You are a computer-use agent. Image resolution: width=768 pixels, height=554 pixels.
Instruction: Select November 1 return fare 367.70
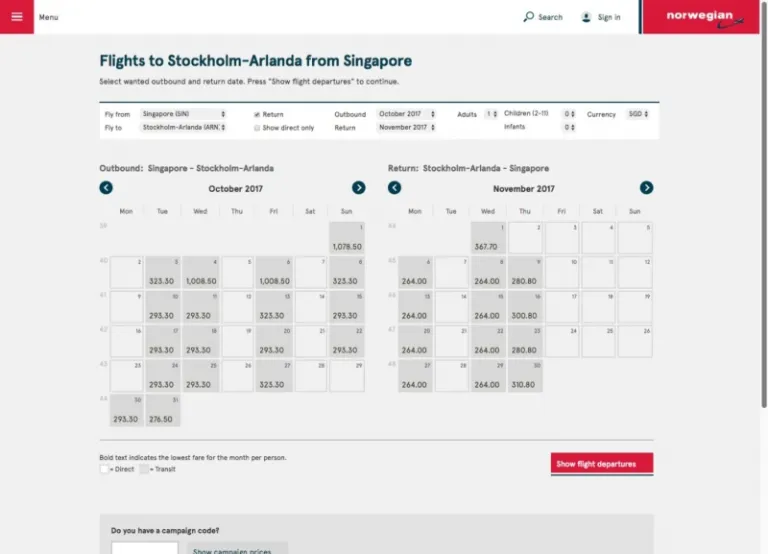point(487,238)
